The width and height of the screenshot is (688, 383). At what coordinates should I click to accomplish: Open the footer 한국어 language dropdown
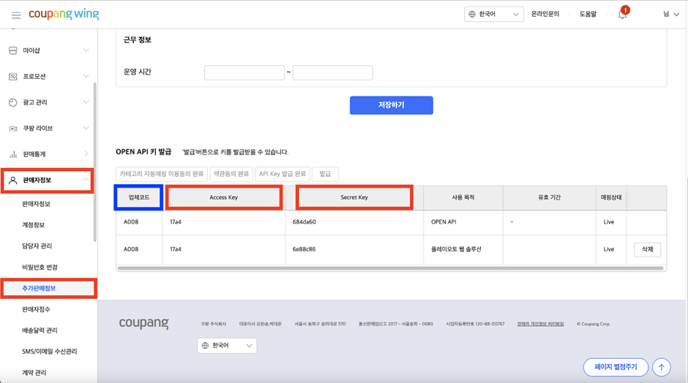(227, 345)
